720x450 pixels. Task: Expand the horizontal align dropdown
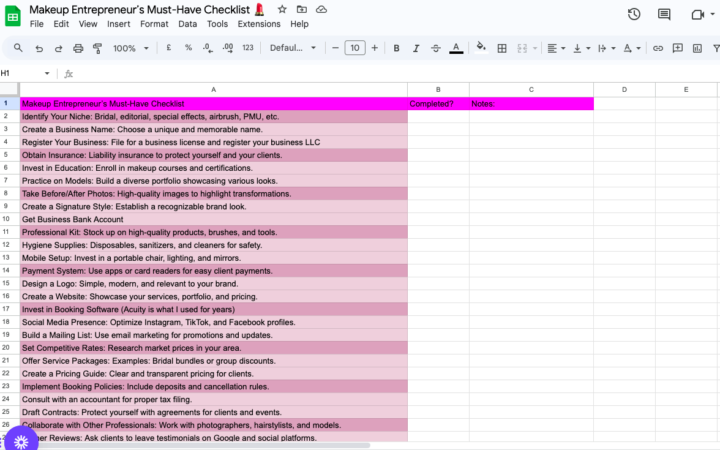[x=554, y=48]
